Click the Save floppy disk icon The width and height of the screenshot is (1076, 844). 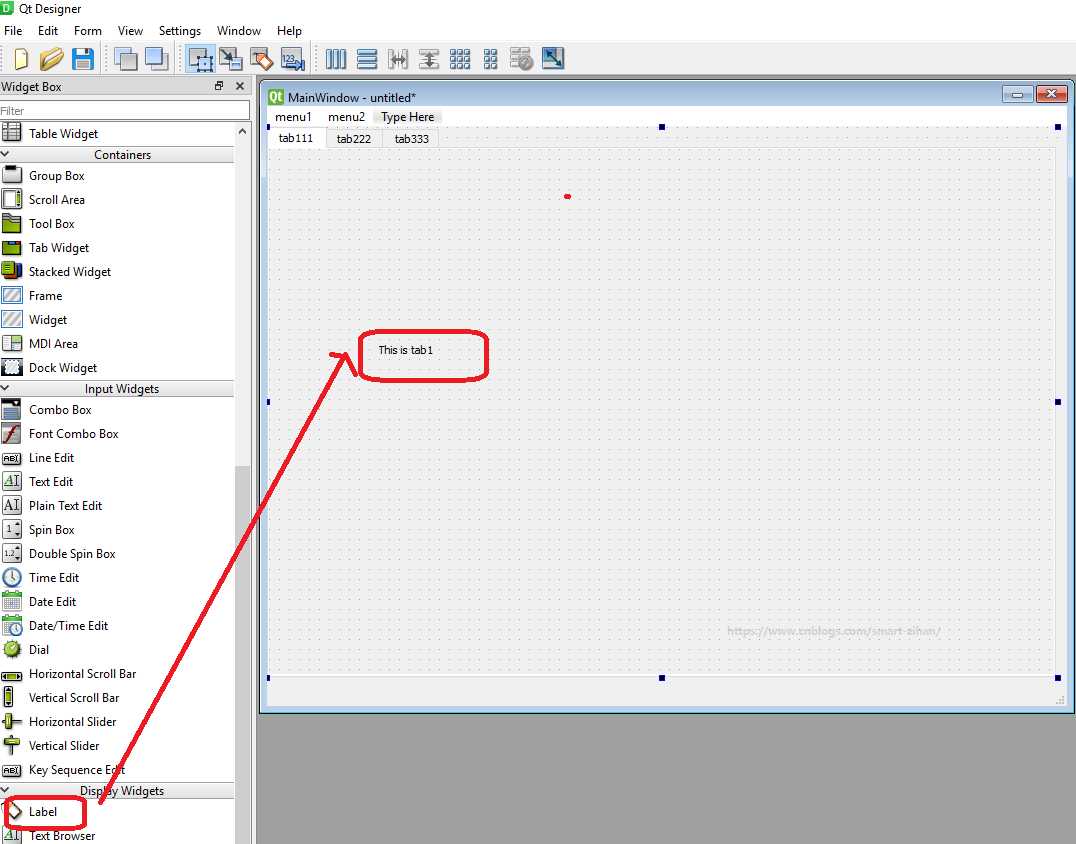click(x=83, y=59)
